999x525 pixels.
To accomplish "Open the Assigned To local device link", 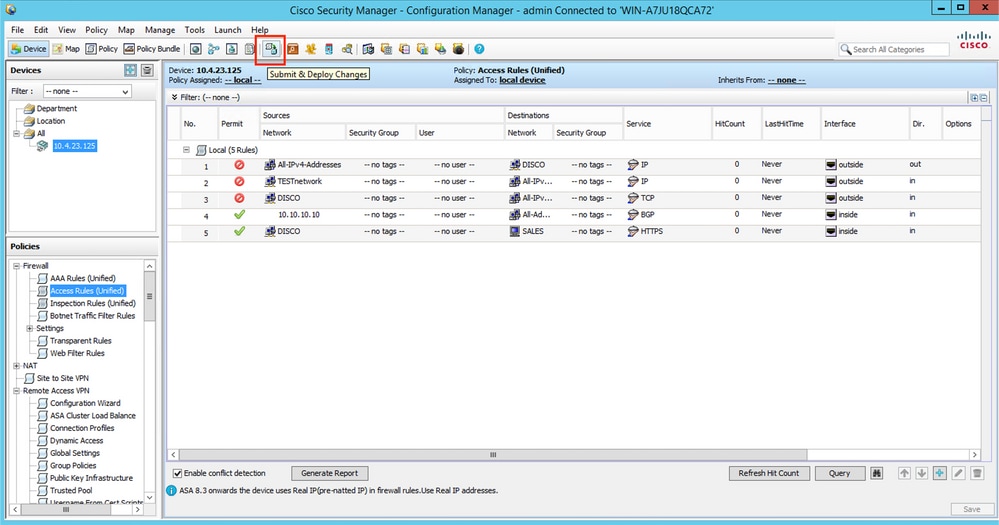I will pyautogui.click(x=522, y=80).
